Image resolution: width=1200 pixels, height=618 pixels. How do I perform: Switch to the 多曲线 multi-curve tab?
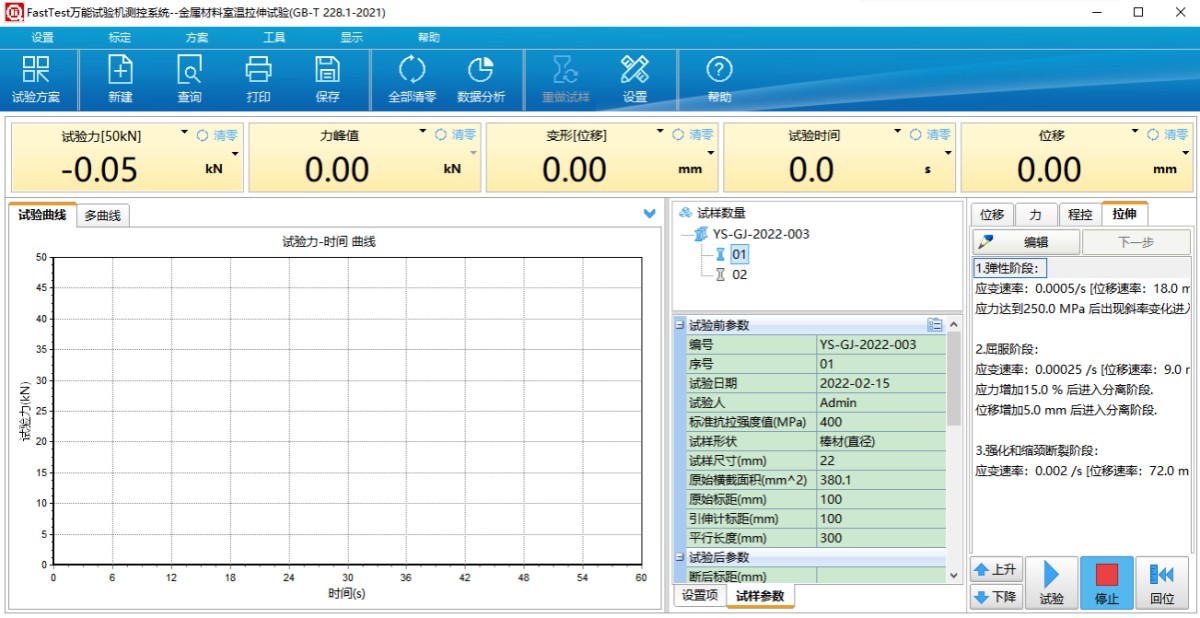(x=102, y=215)
